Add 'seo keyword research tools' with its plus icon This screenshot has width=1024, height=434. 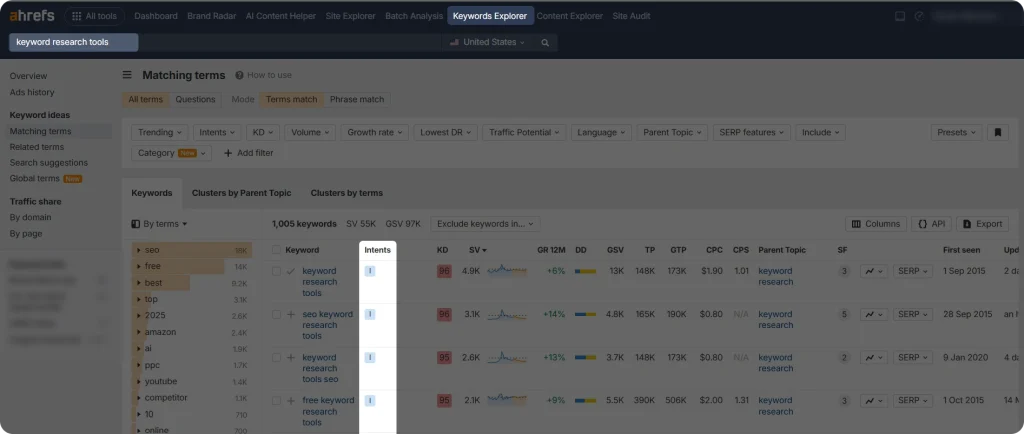[291, 315]
